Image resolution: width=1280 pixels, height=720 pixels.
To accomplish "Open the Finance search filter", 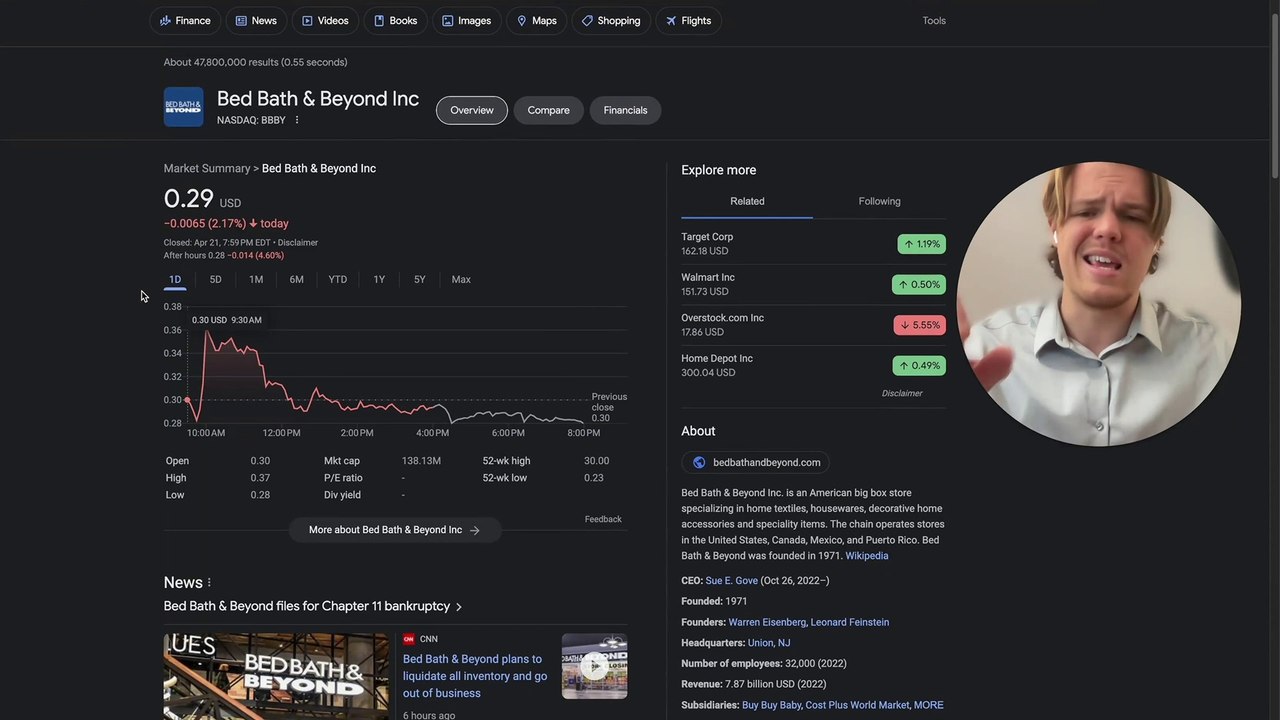I will point(185,21).
